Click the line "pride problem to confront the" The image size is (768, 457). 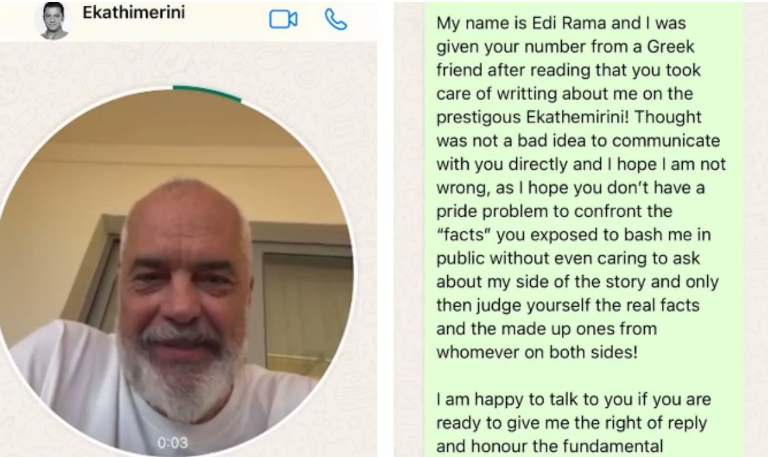point(554,211)
